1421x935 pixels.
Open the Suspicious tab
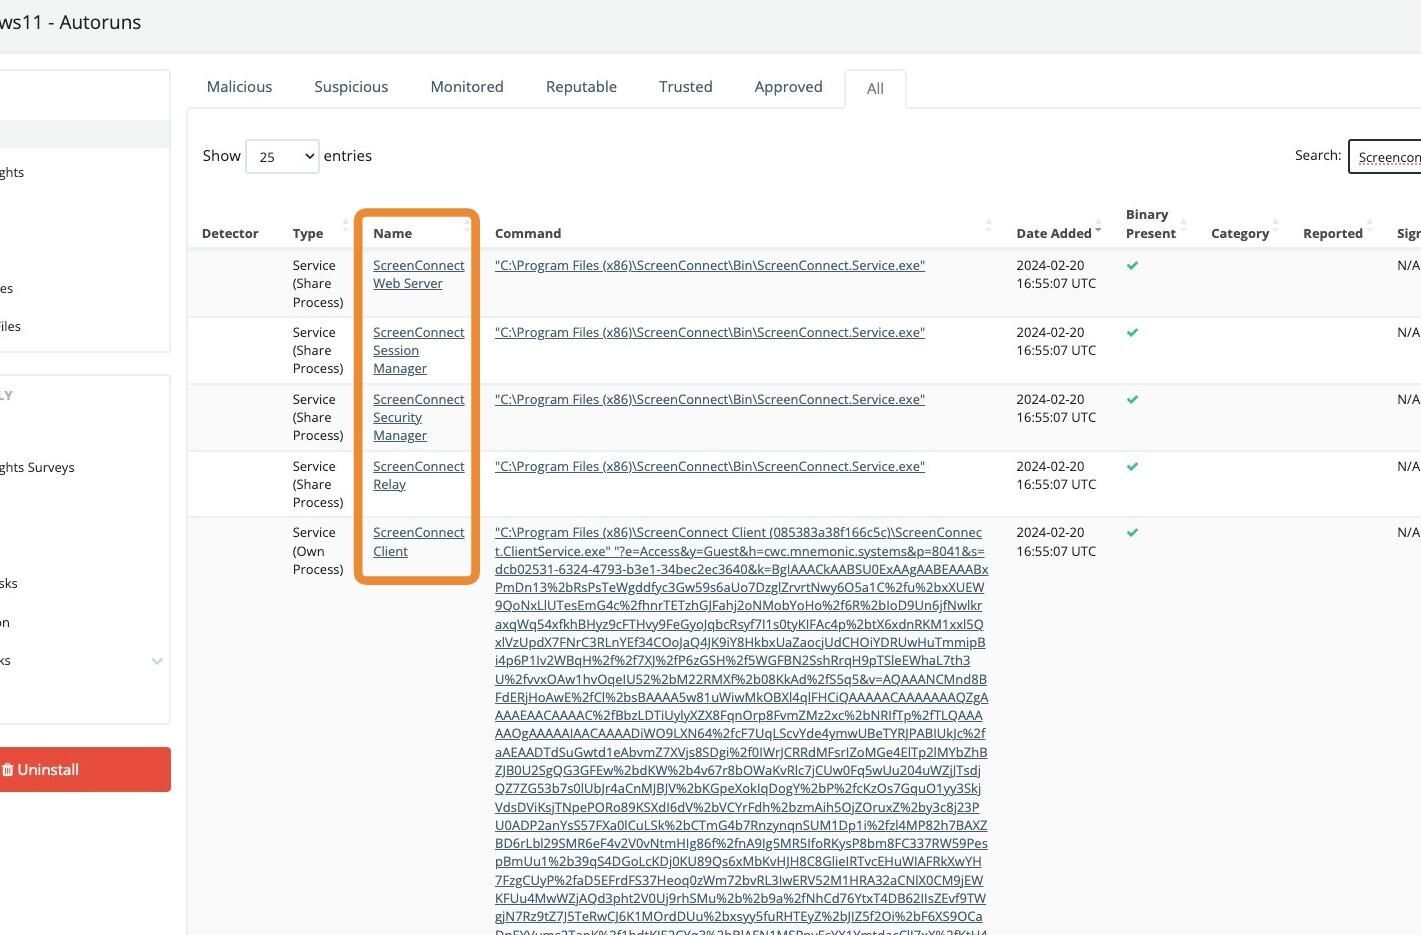350,87
